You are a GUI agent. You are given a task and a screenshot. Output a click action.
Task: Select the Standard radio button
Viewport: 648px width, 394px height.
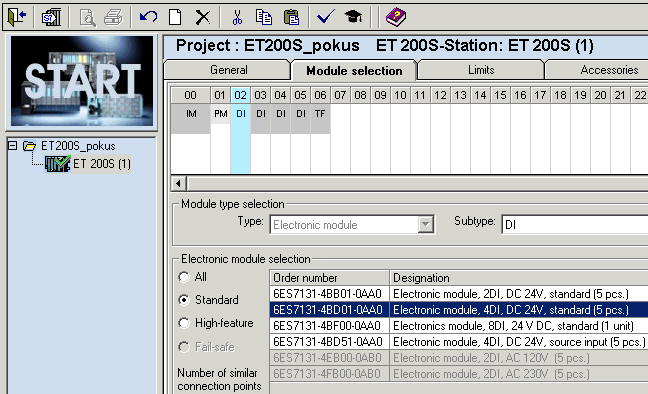(184, 300)
